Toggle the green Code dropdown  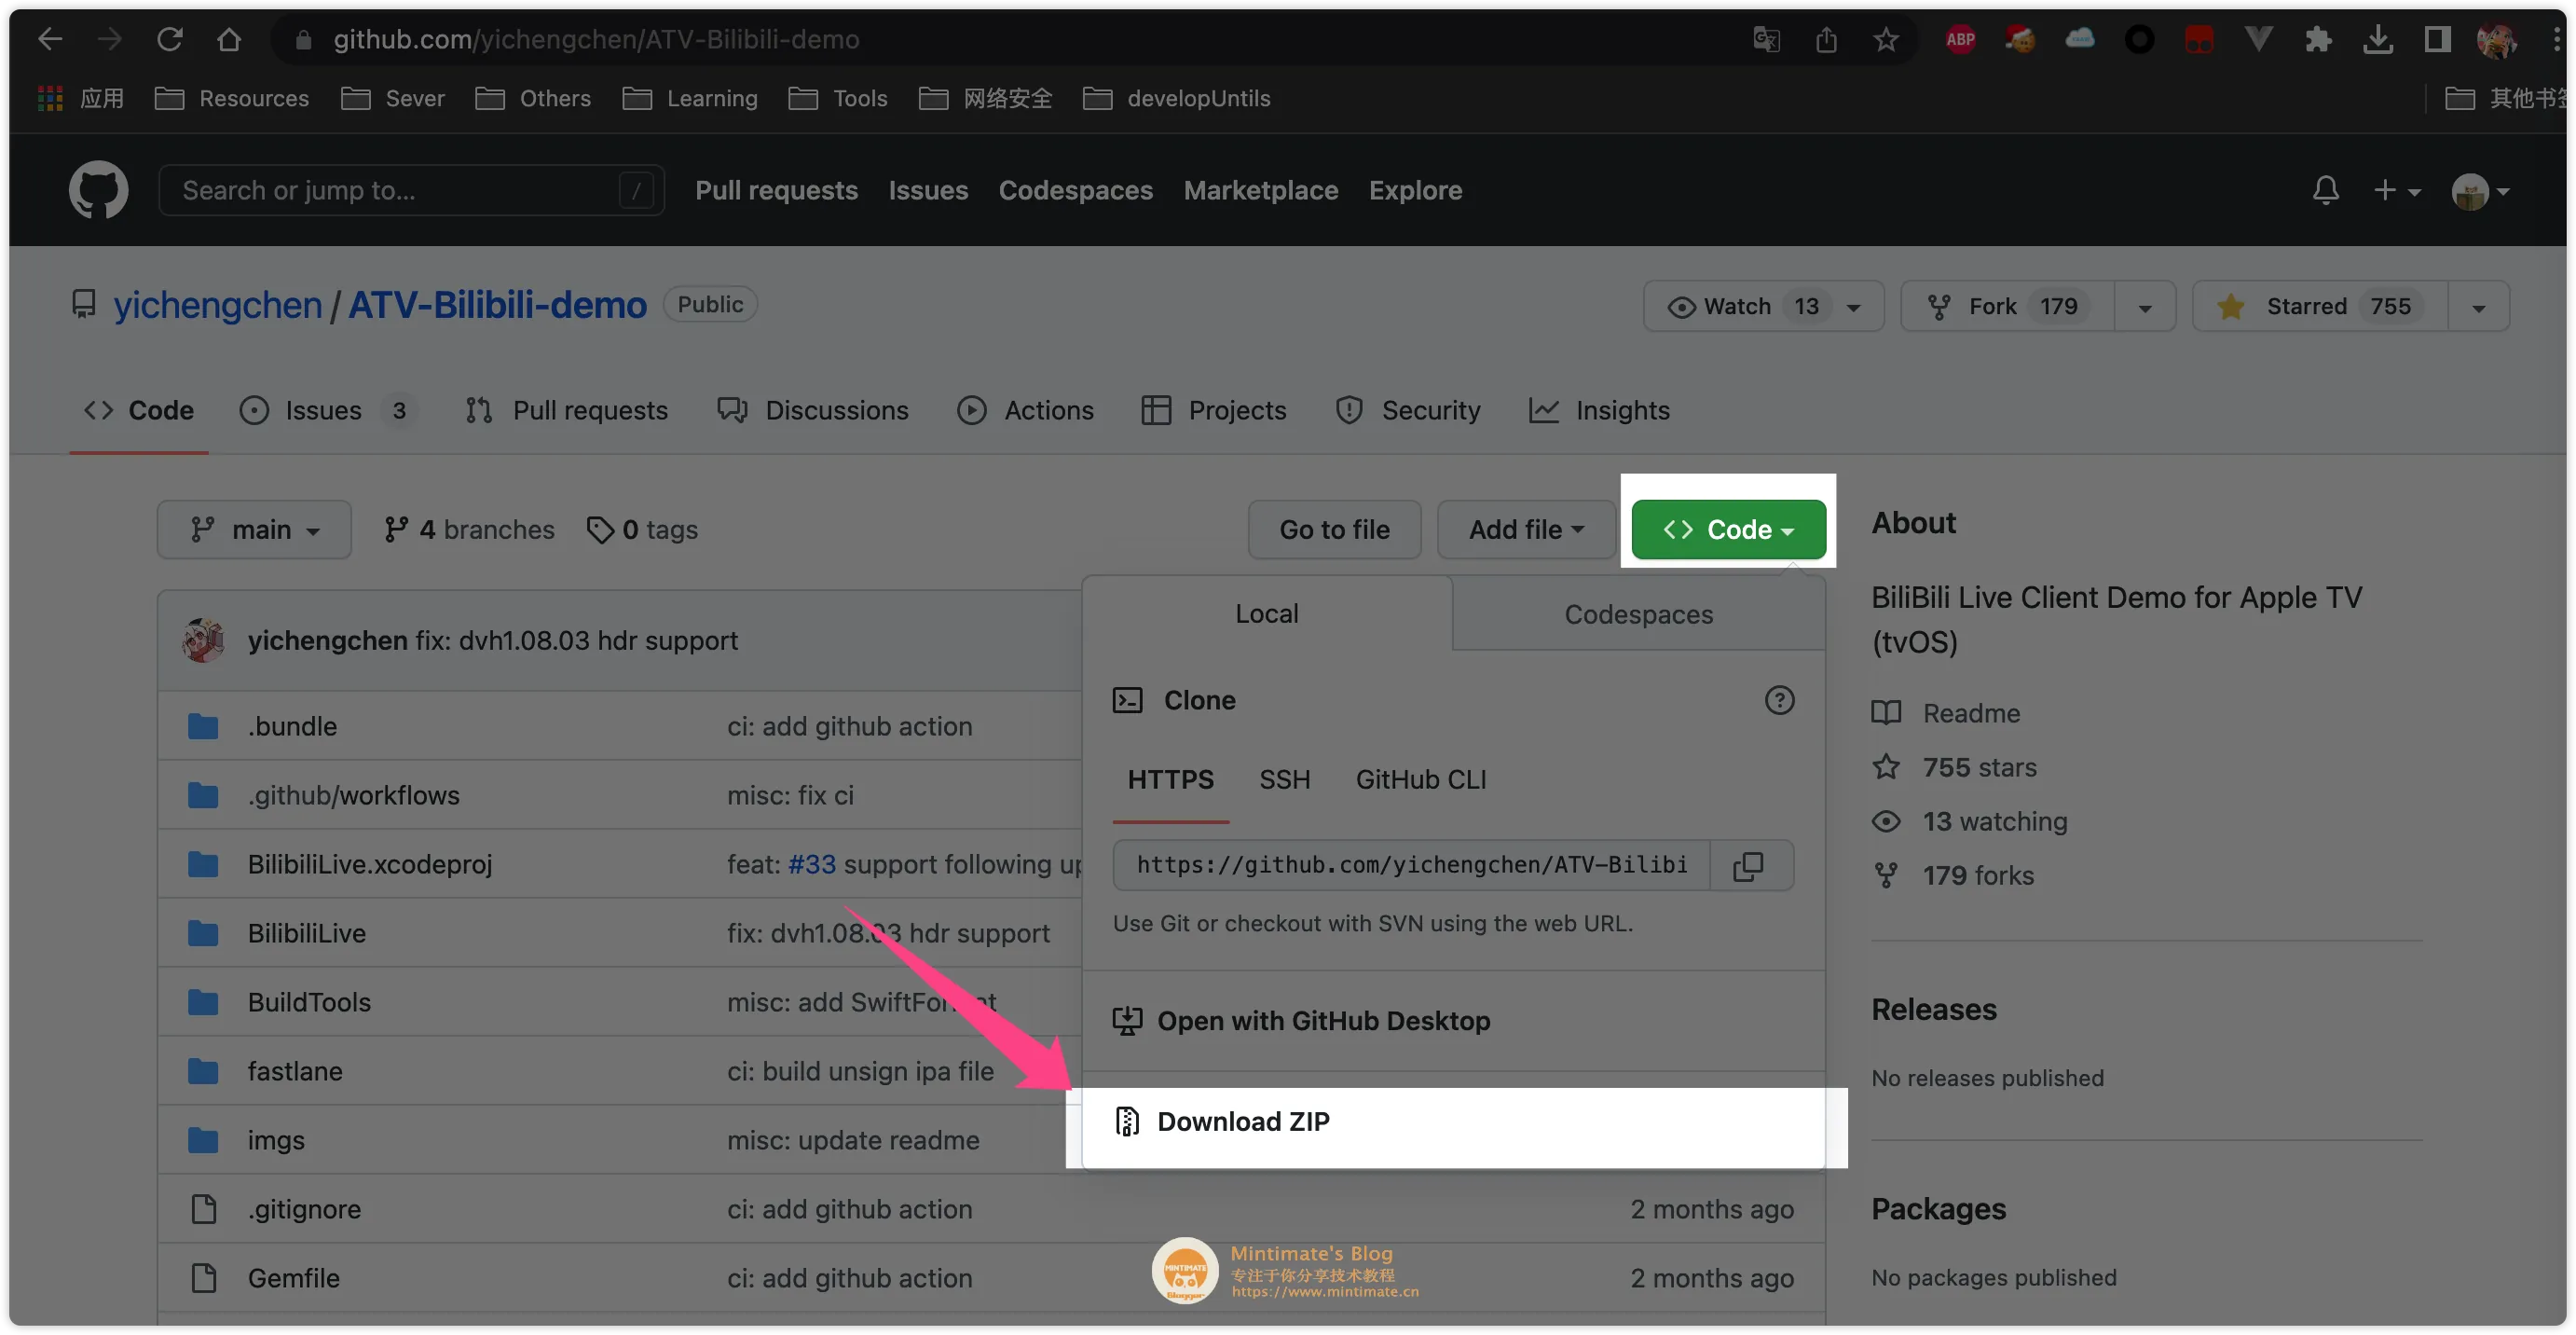(1728, 529)
